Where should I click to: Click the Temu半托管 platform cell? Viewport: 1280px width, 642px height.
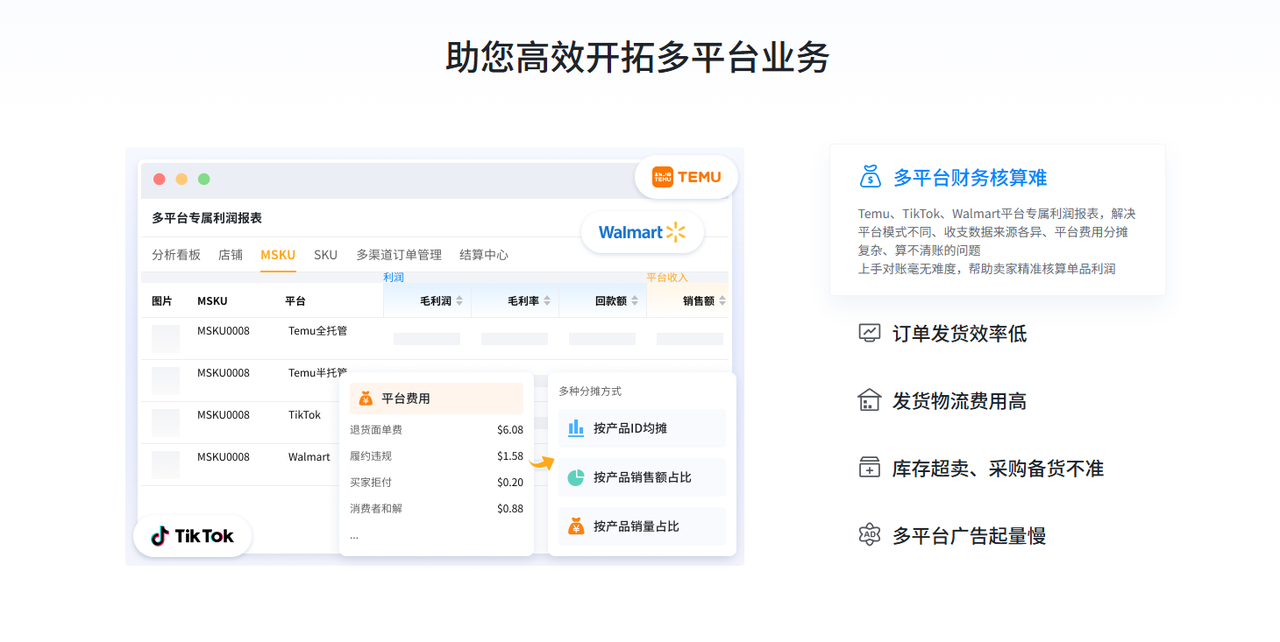pos(318,373)
